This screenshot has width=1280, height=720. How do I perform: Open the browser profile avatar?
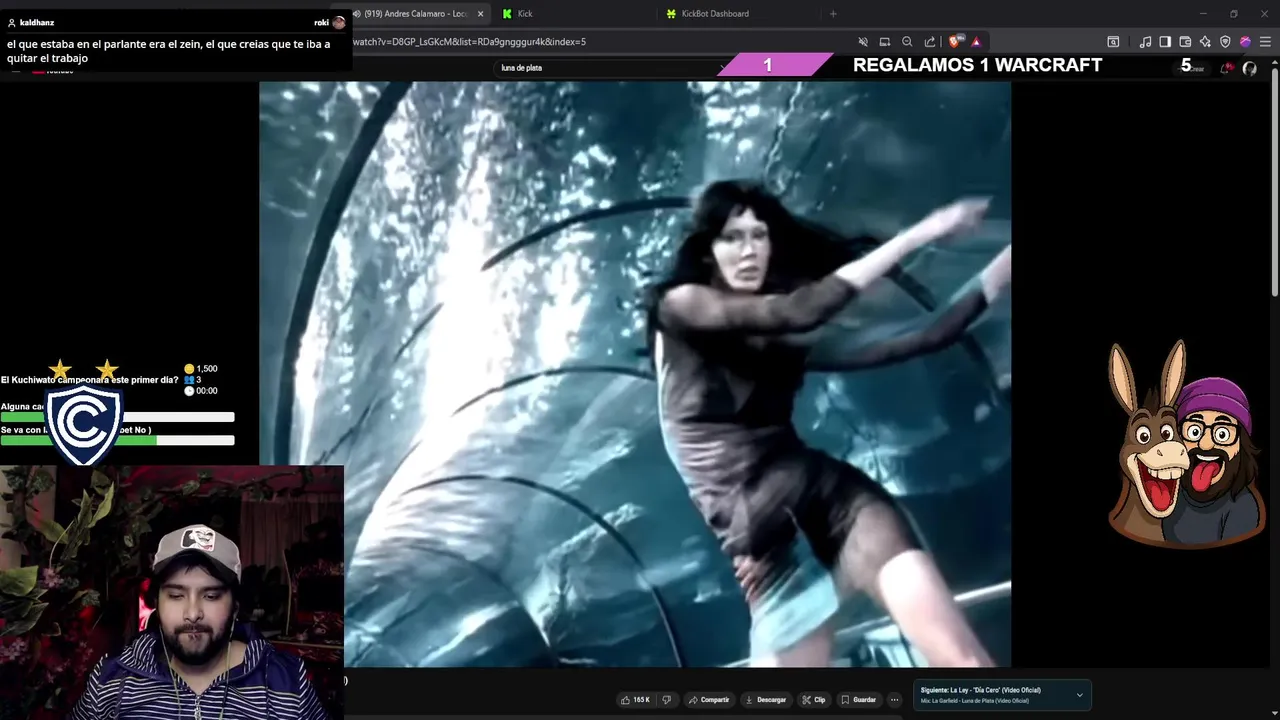coord(1245,42)
